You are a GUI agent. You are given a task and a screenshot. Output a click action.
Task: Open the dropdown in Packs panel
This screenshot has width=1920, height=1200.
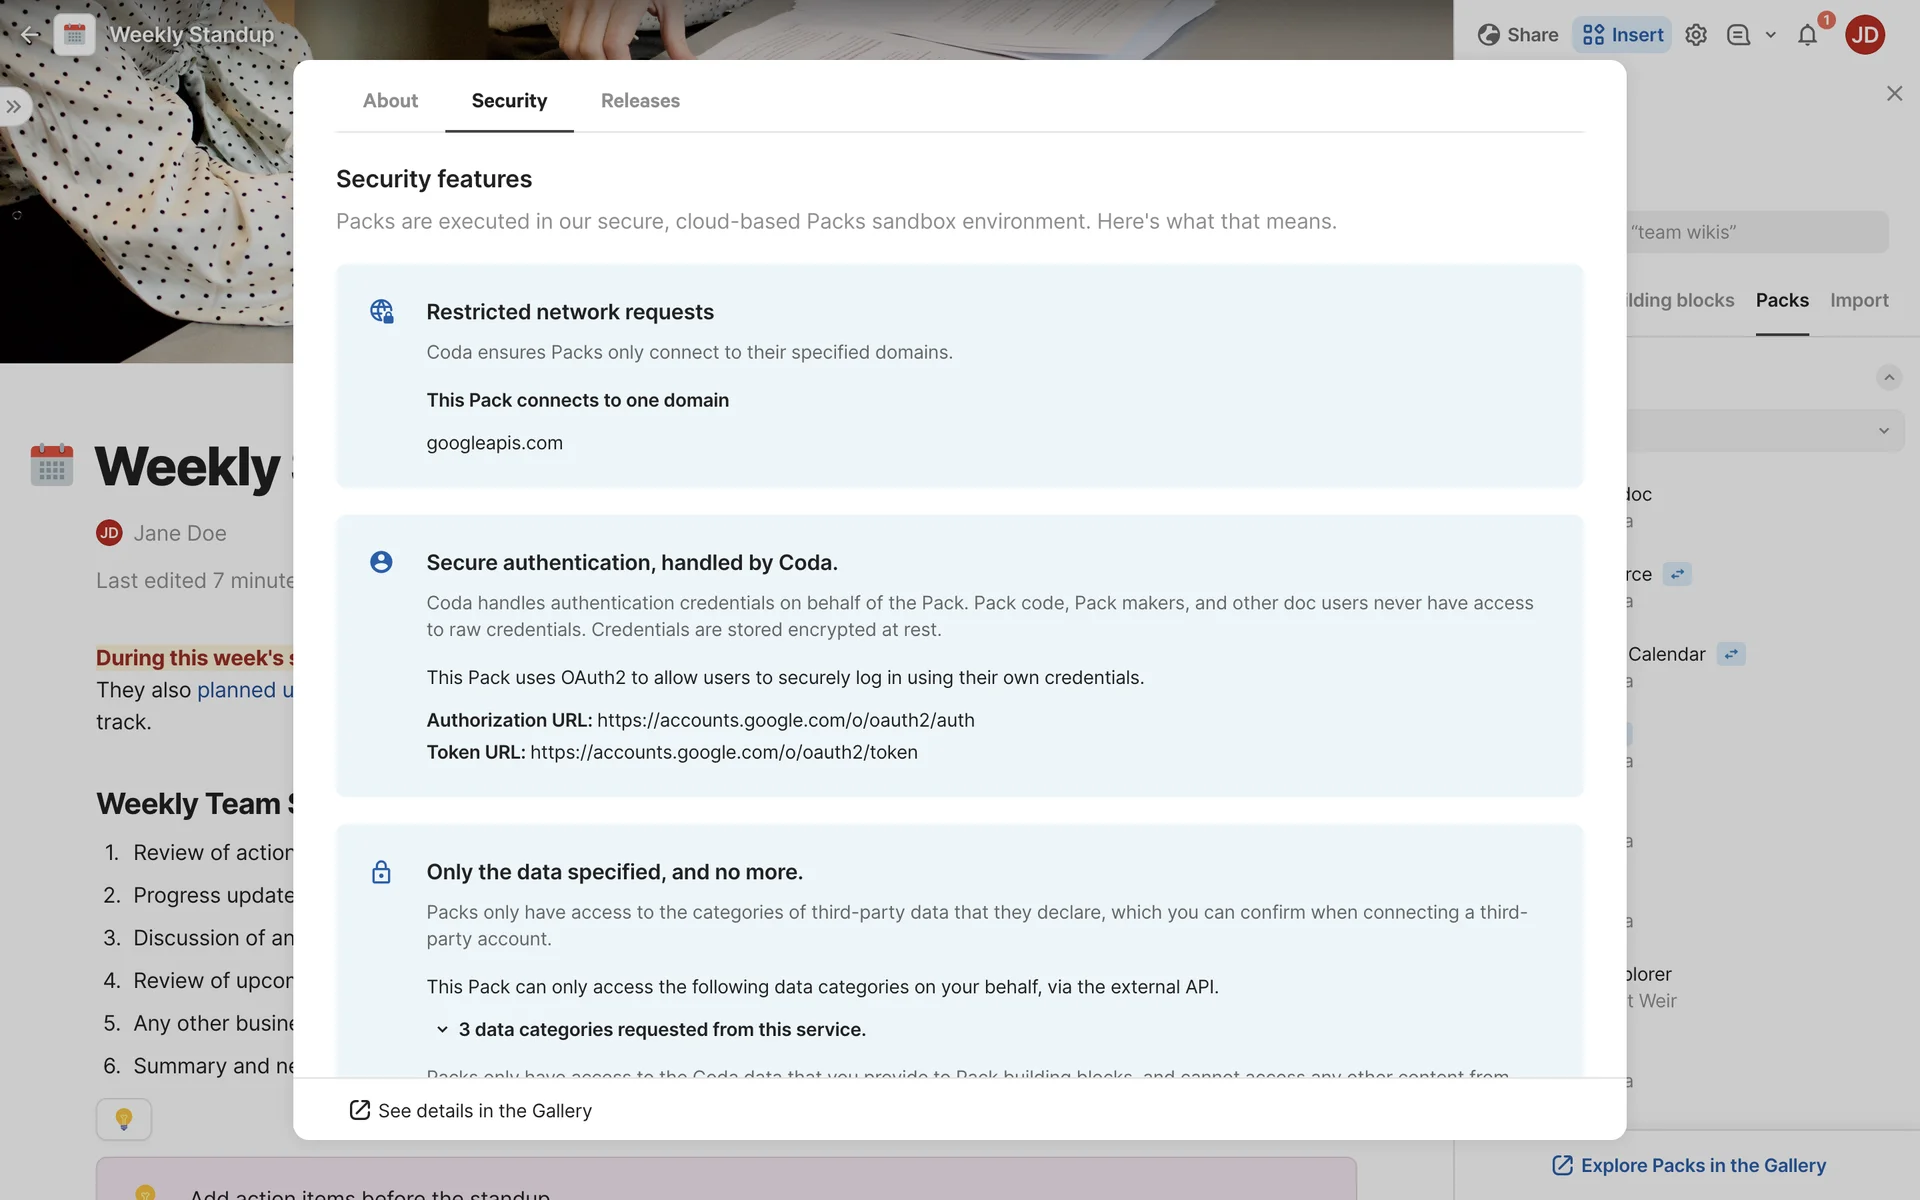point(1883,431)
